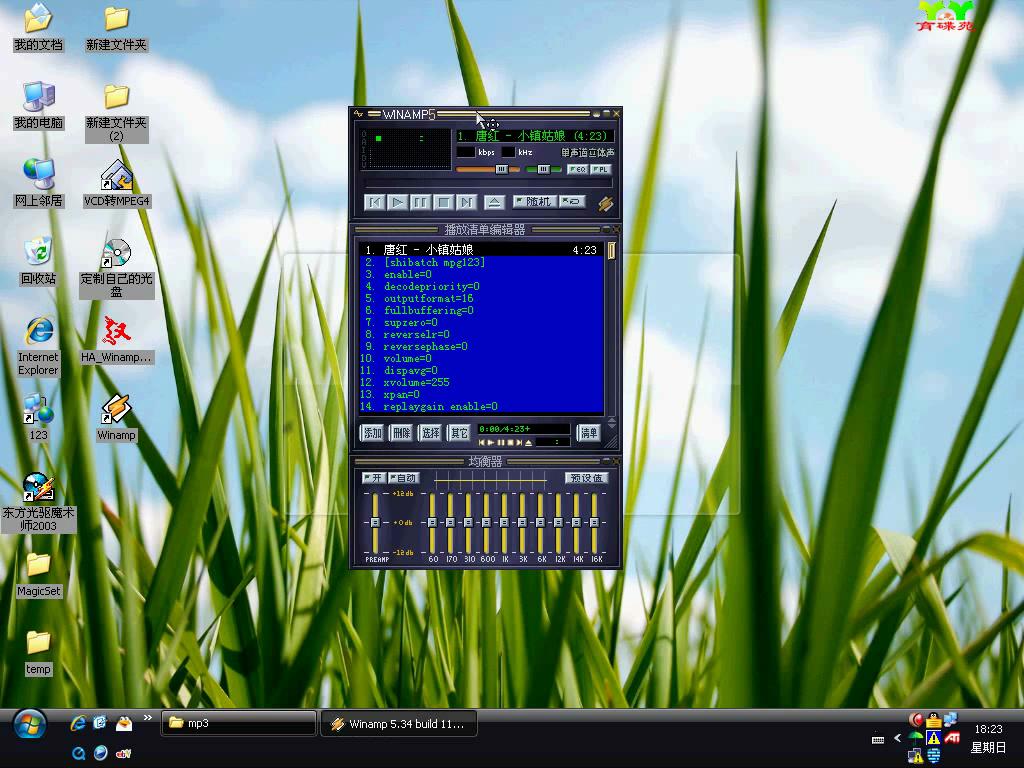Click the 16K equalizer band slider

(594, 522)
